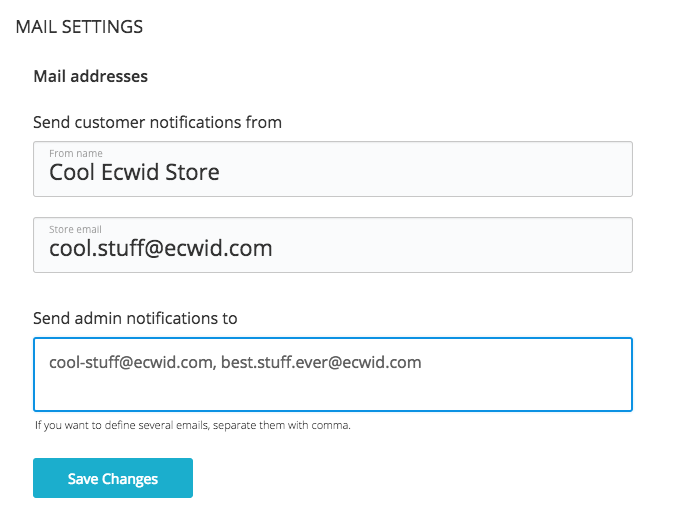Click the comma-separation helper text below textarea
Screen dimensions: 684x516
point(193,425)
